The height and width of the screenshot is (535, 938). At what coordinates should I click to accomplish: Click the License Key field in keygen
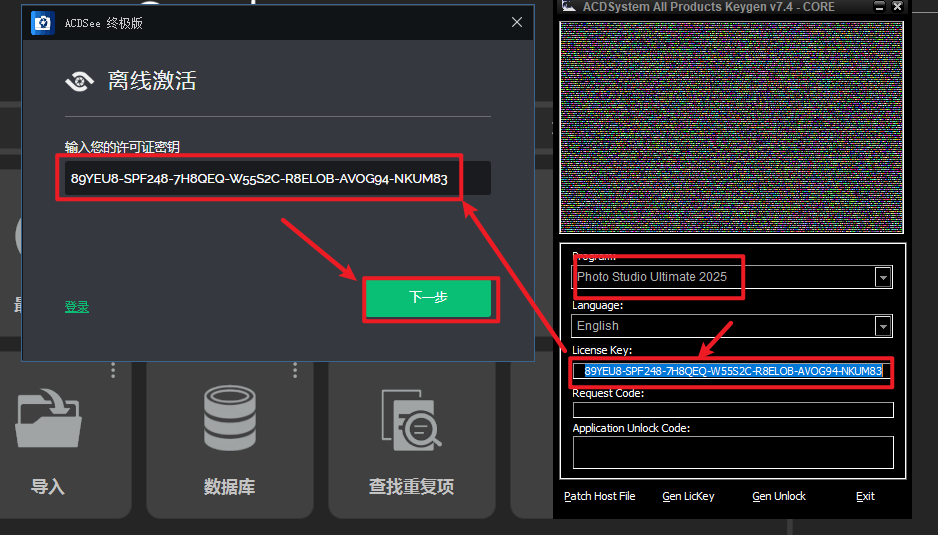point(732,371)
